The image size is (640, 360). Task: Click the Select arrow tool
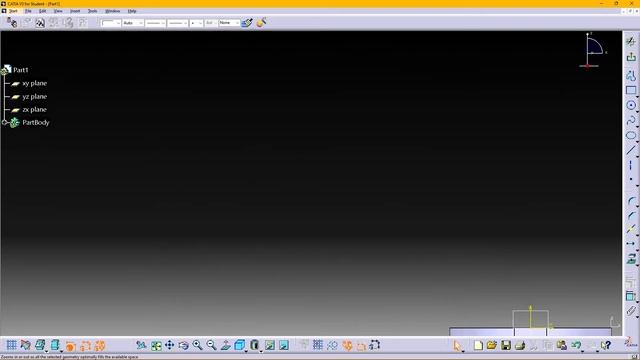(x=457, y=346)
